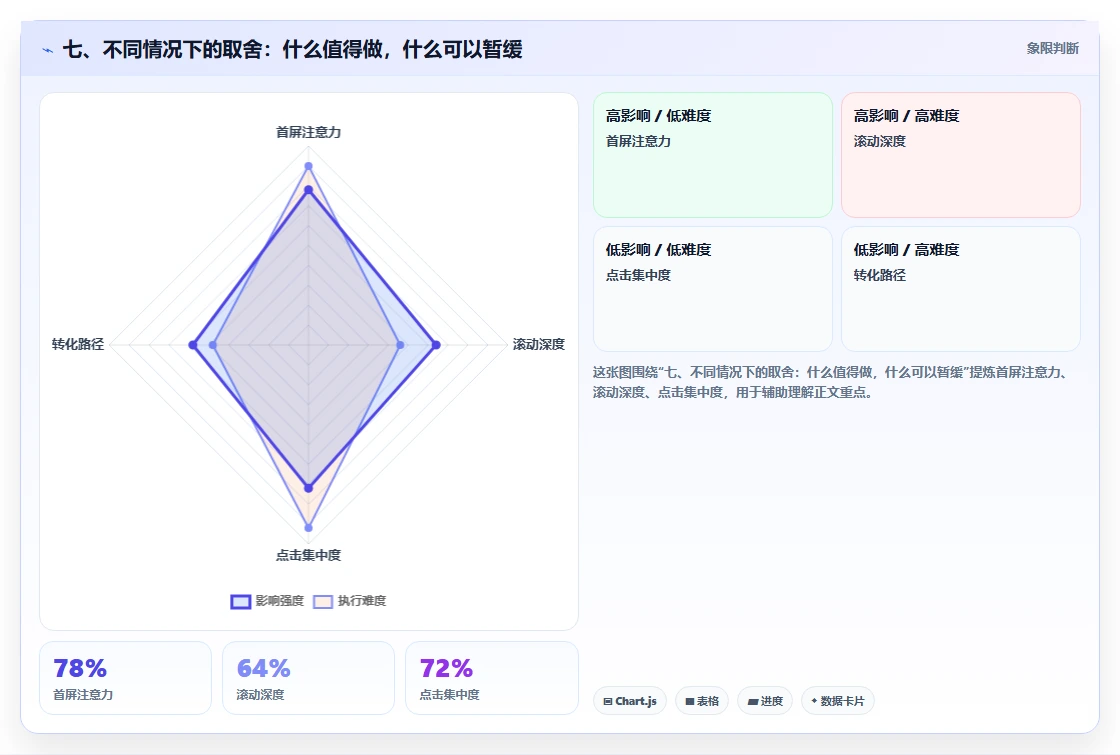Click the 点击集中度 label under 72%
Viewport: 1120px width, 755px height.
click(x=449, y=694)
